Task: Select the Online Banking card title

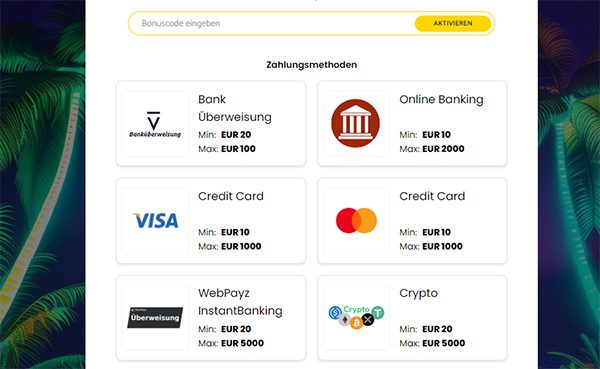Action: coord(441,99)
